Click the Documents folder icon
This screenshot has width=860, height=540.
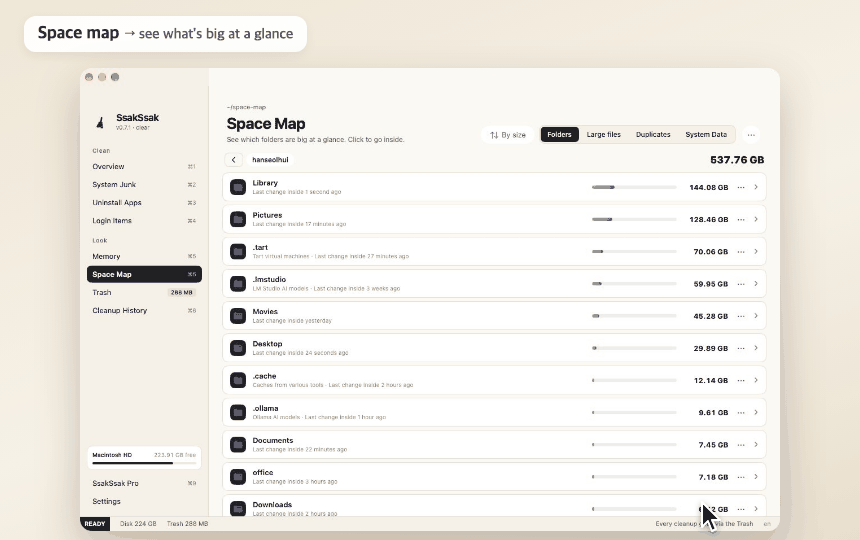pyautogui.click(x=238, y=445)
